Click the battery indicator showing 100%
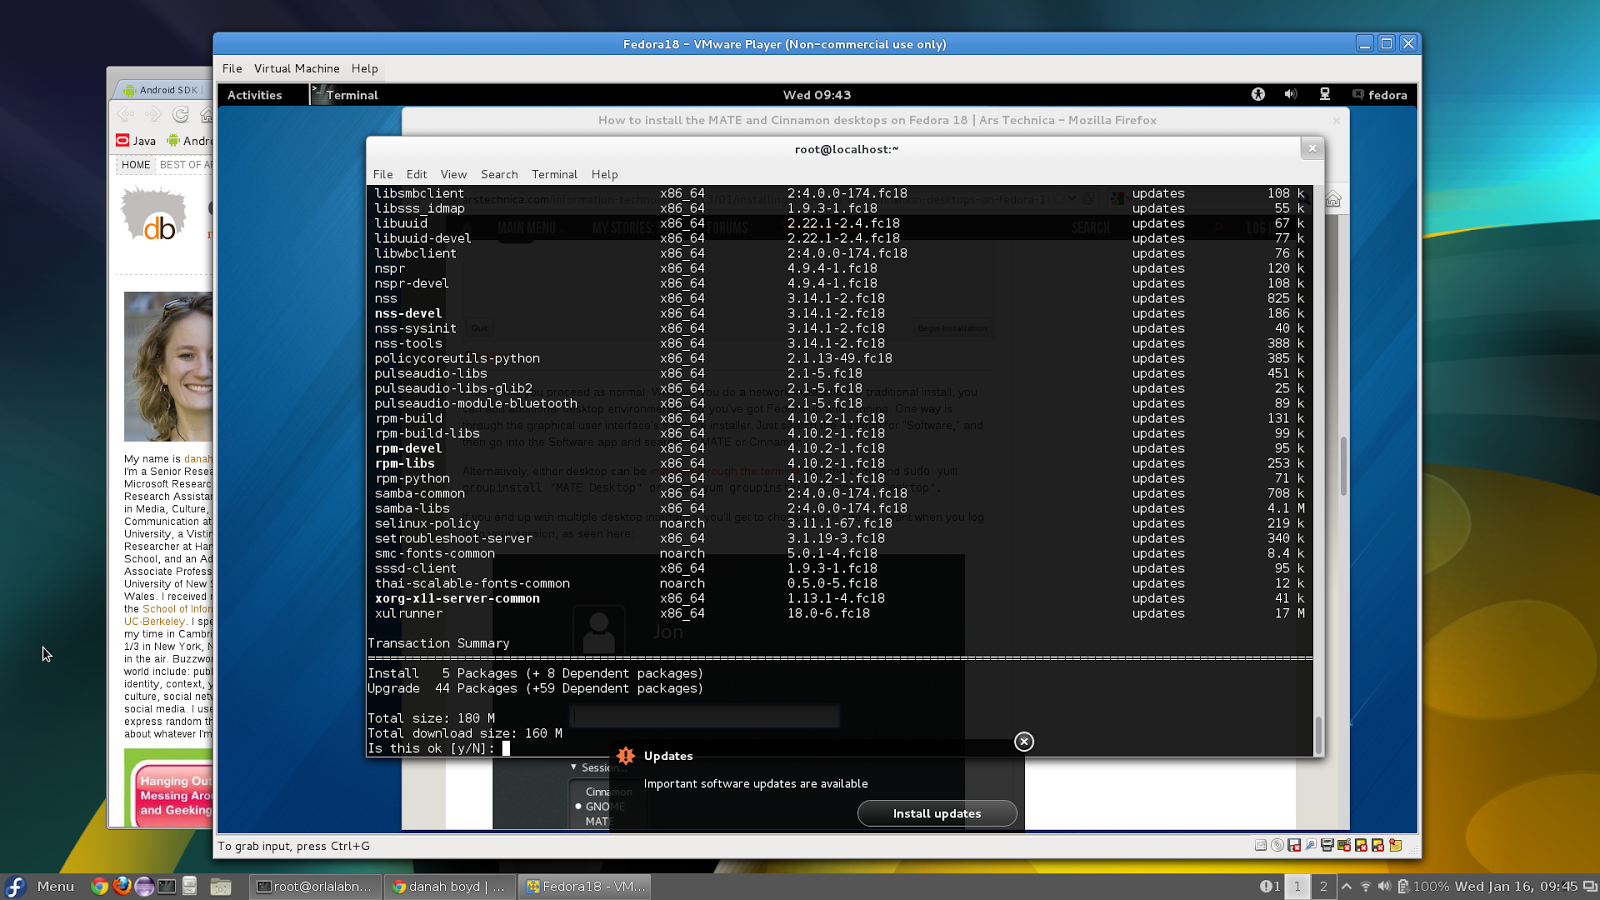 [x=1413, y=886]
